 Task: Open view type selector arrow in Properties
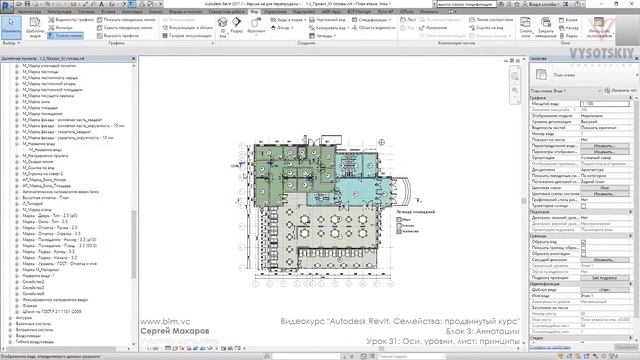click(637, 75)
